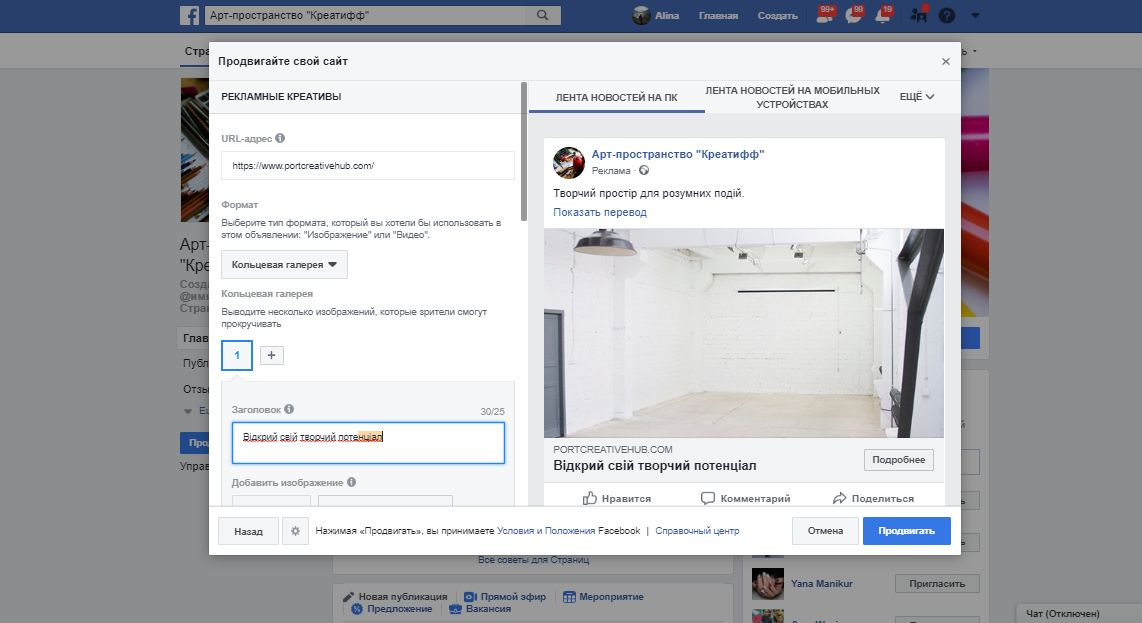Click the Заголовок headline text field
The width and height of the screenshot is (1142, 623).
[x=368, y=443]
